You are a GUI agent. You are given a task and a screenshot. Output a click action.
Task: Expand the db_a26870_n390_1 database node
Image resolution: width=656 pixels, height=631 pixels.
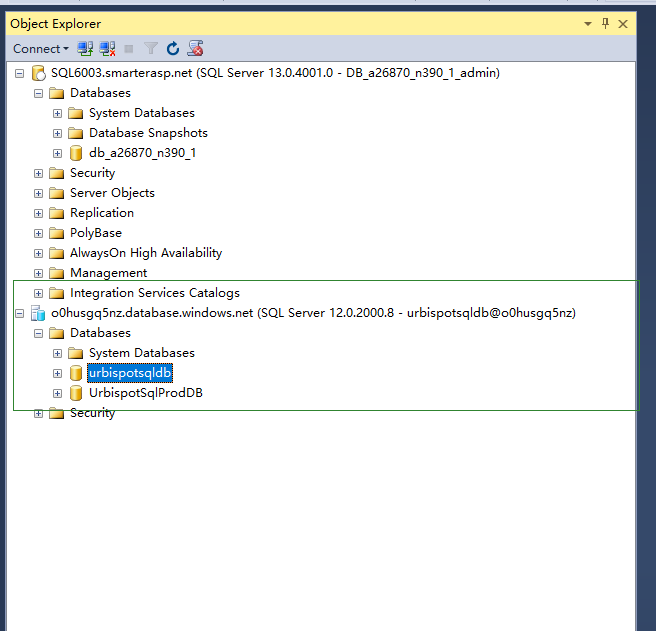(58, 153)
